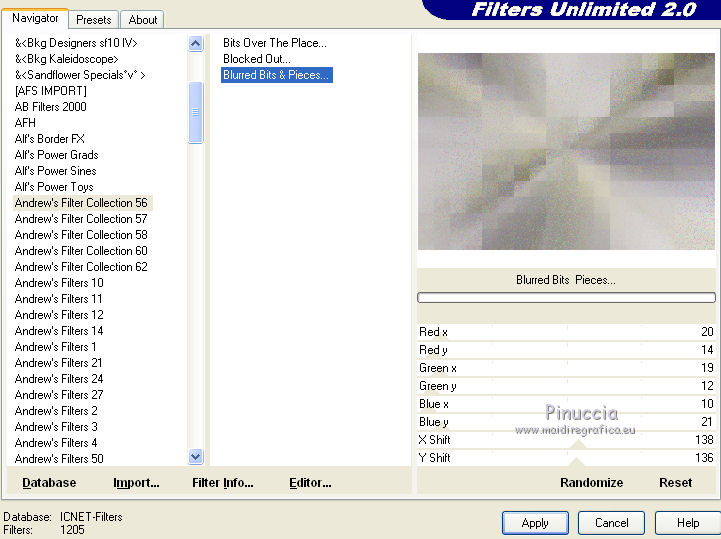Viewport: 721px width, 539px height.
Task: Apply the Blurred Bits & Pieces filter
Action: [x=535, y=523]
